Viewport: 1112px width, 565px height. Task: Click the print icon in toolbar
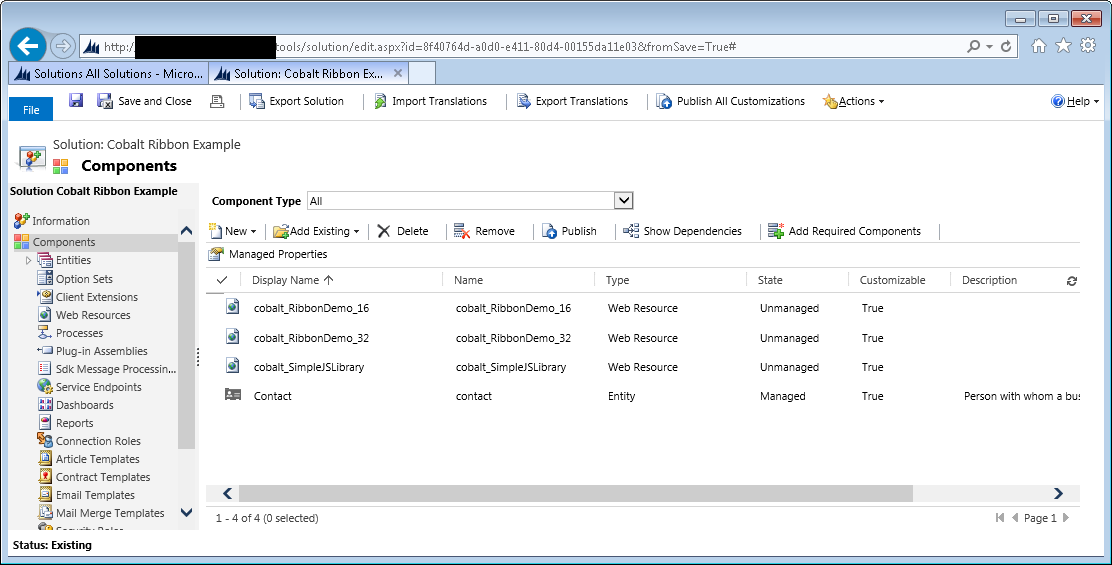coord(217,101)
